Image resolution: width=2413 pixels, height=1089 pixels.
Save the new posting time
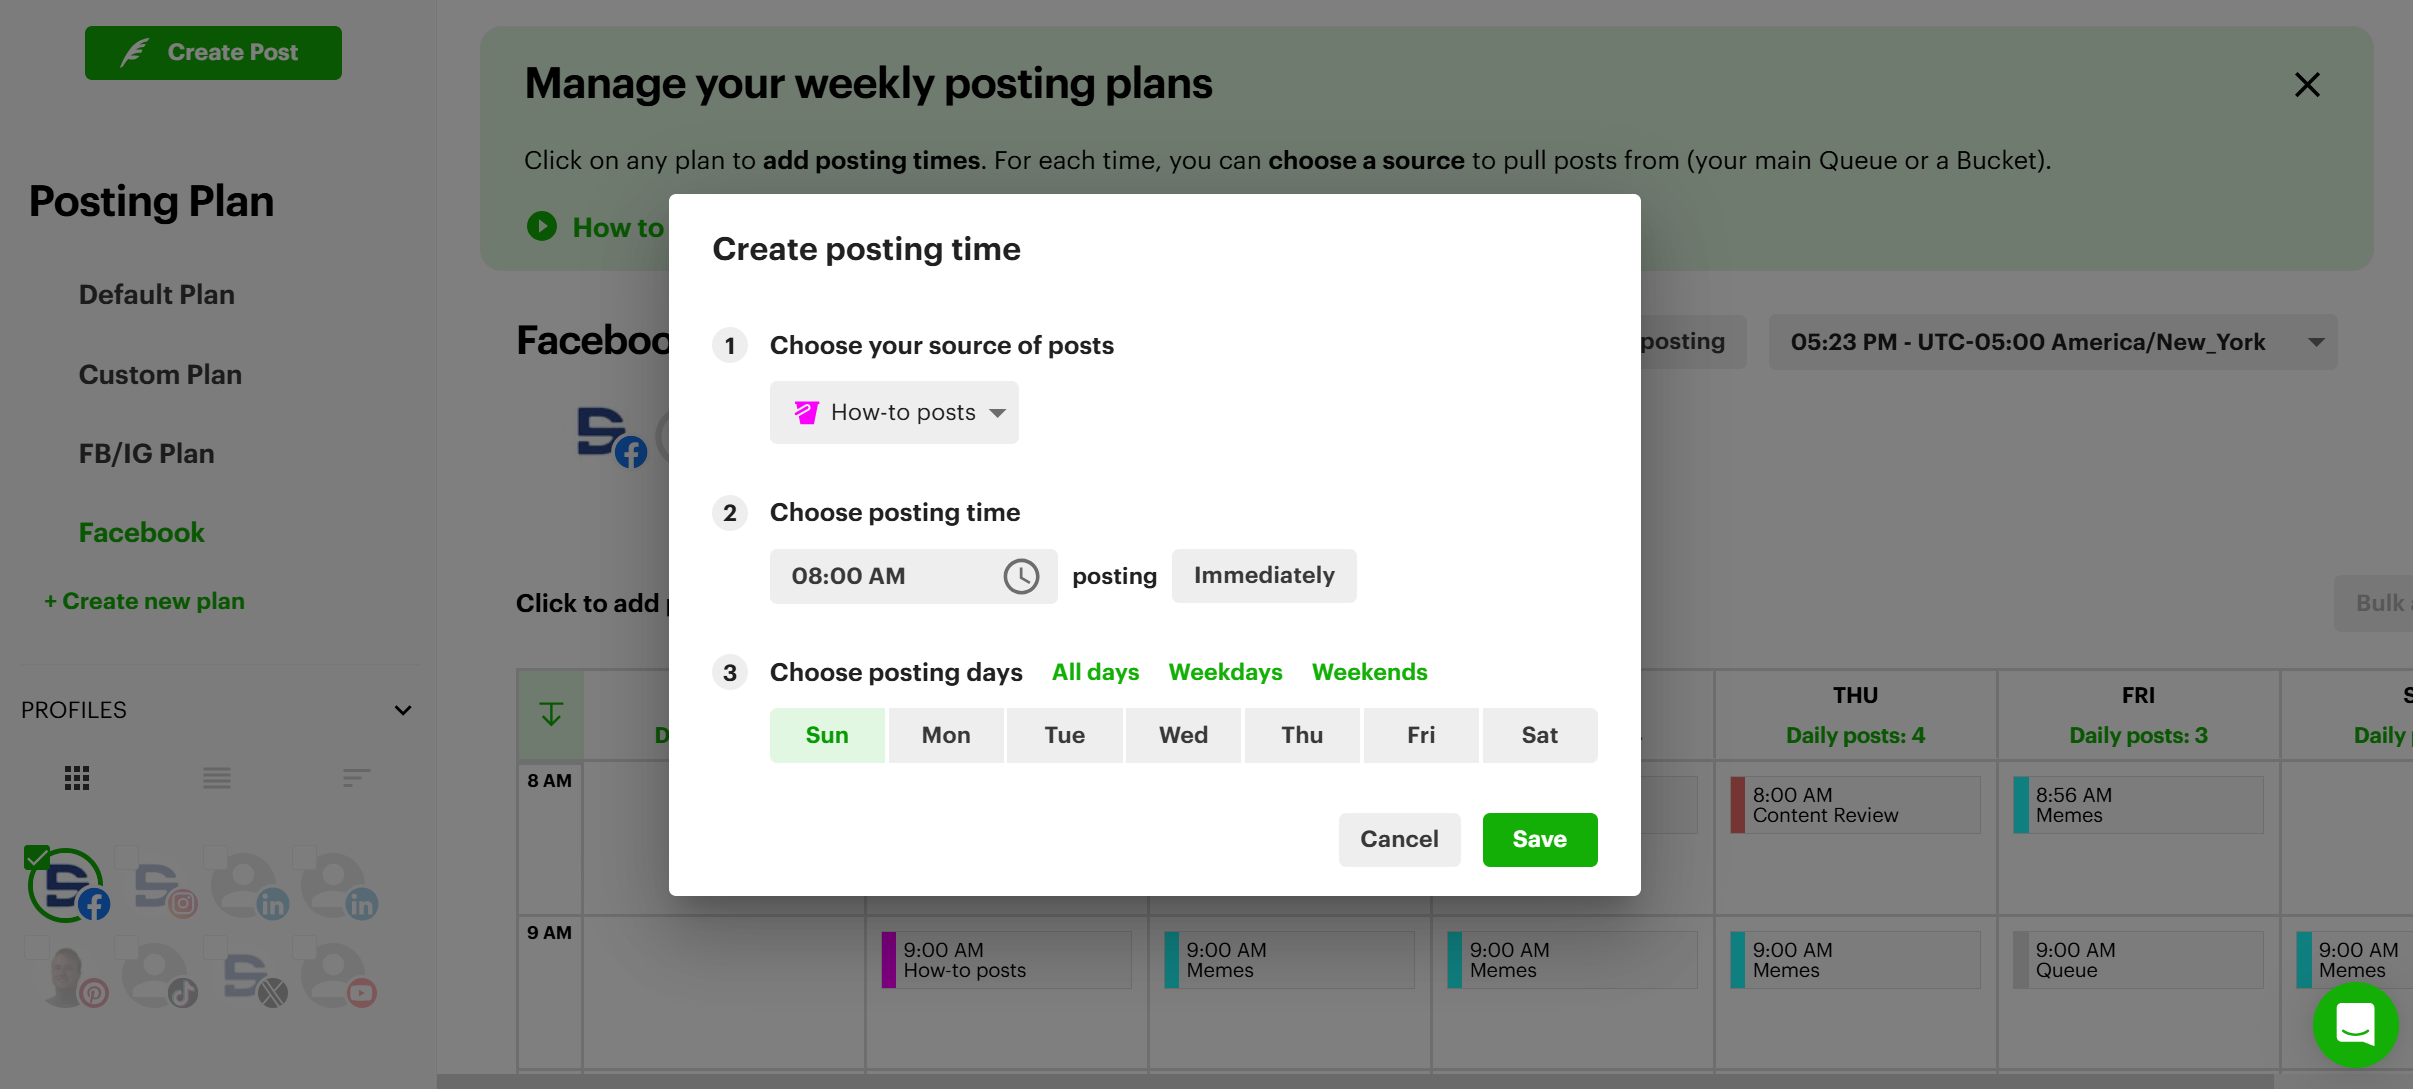(x=1538, y=840)
